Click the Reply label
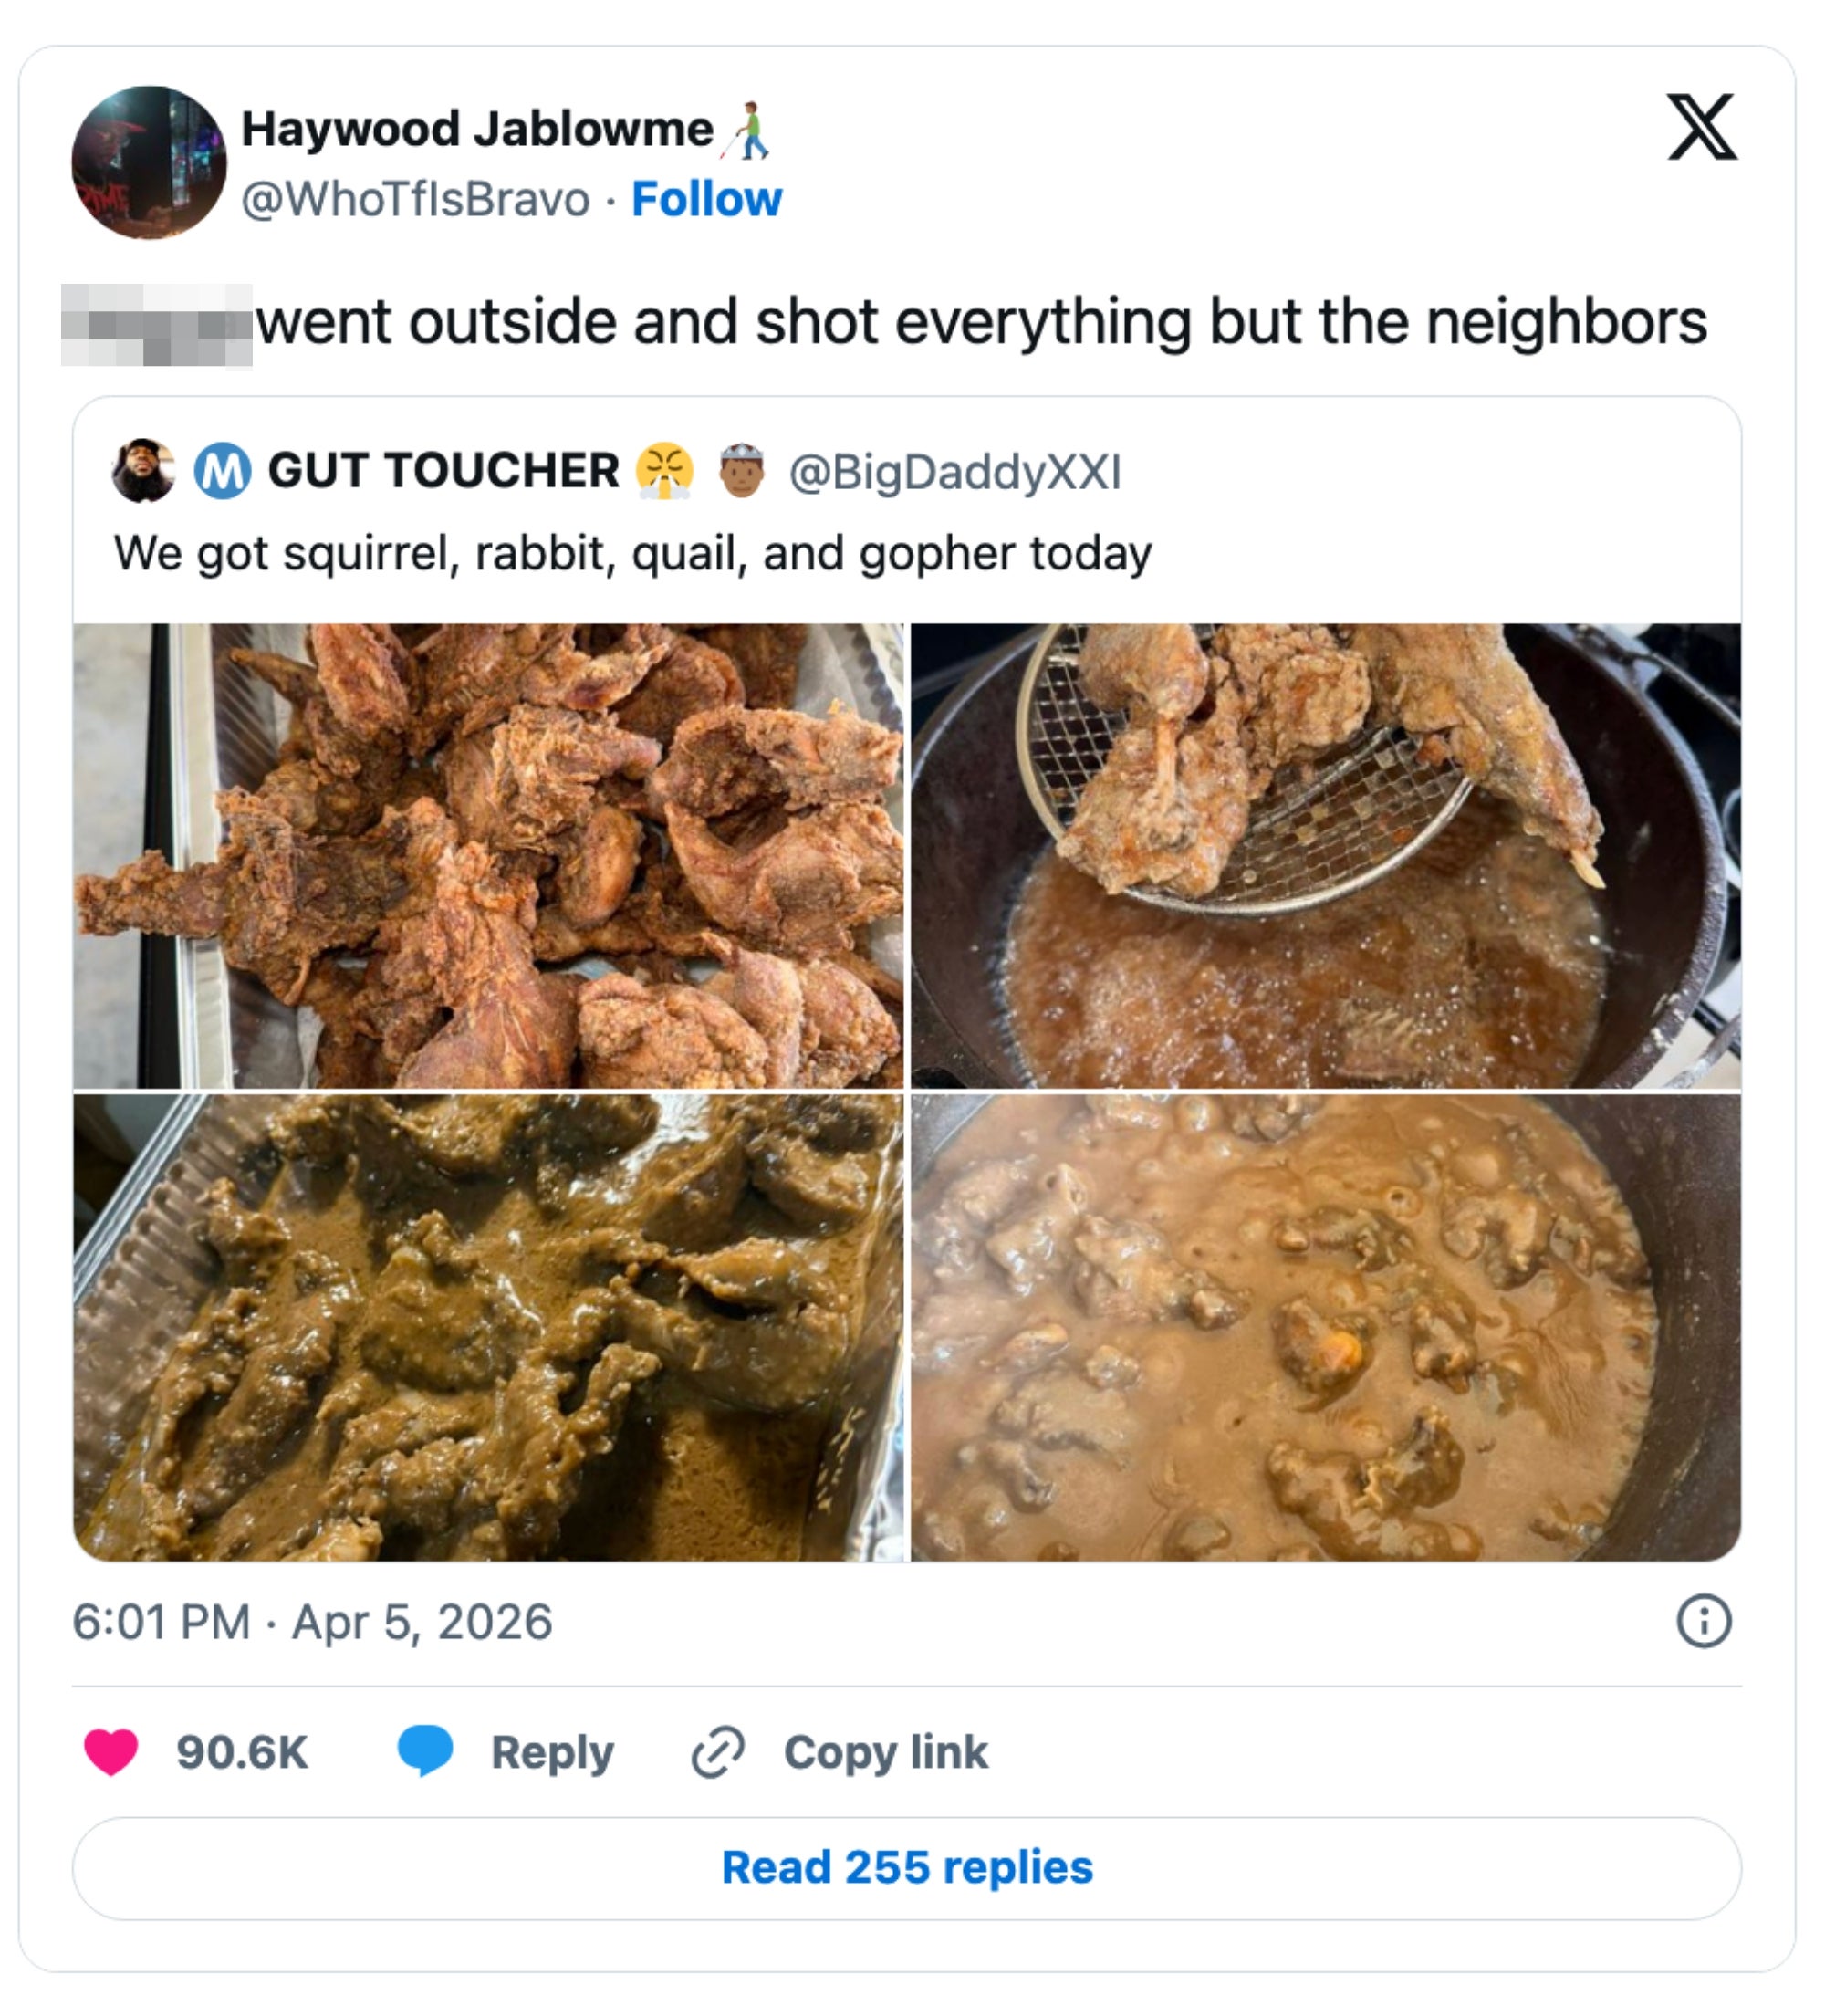 point(552,1752)
